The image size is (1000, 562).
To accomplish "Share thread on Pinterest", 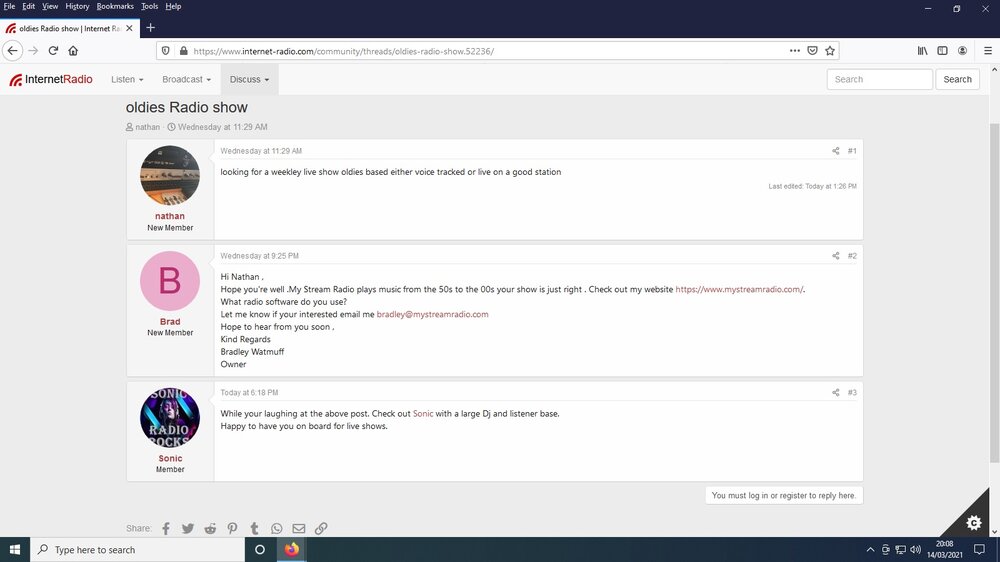I will click(x=232, y=528).
